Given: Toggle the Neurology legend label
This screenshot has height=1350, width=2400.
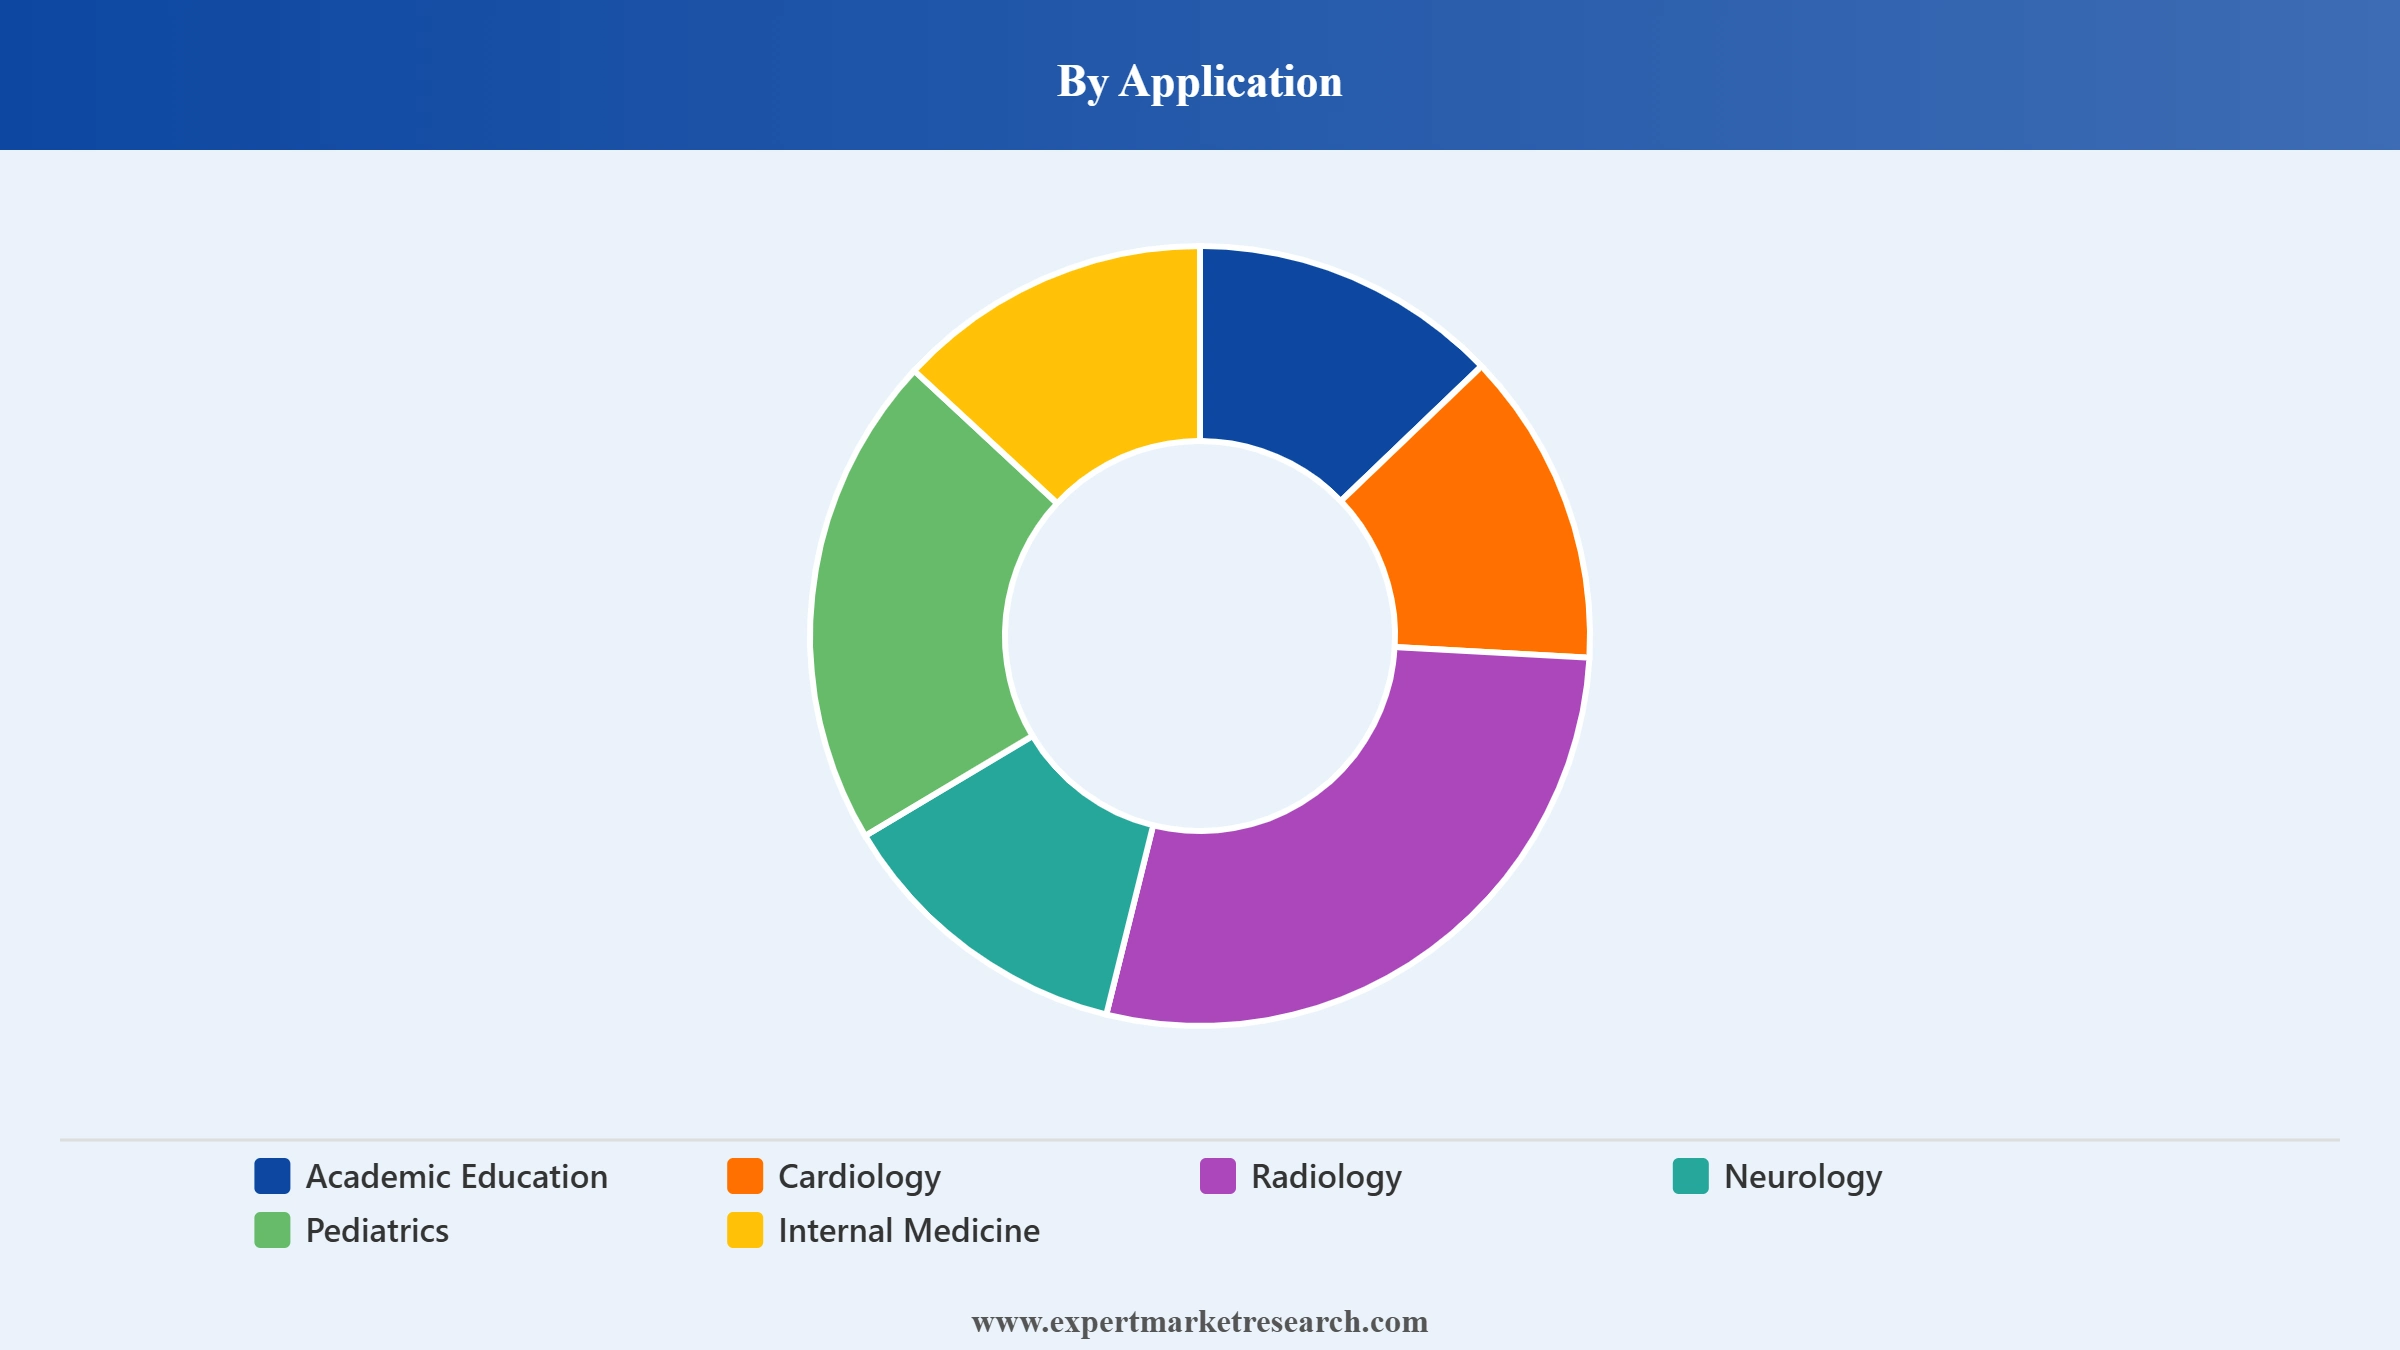Looking at the screenshot, I should coord(1803,1178).
